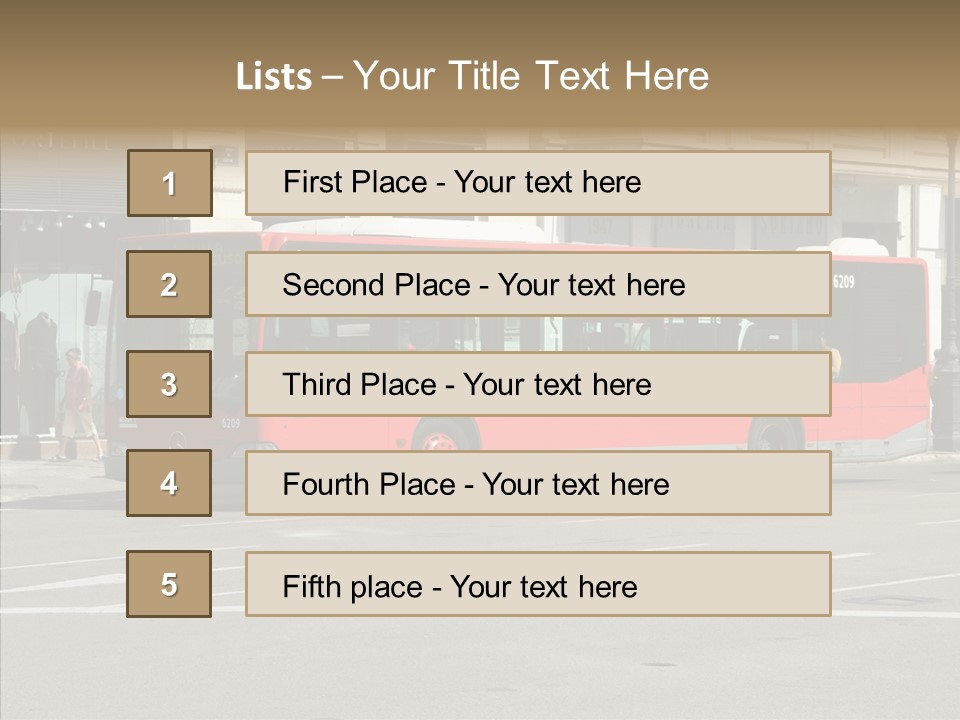This screenshot has width=960, height=720.
Task: Select the number 3 box
Action: [x=169, y=384]
